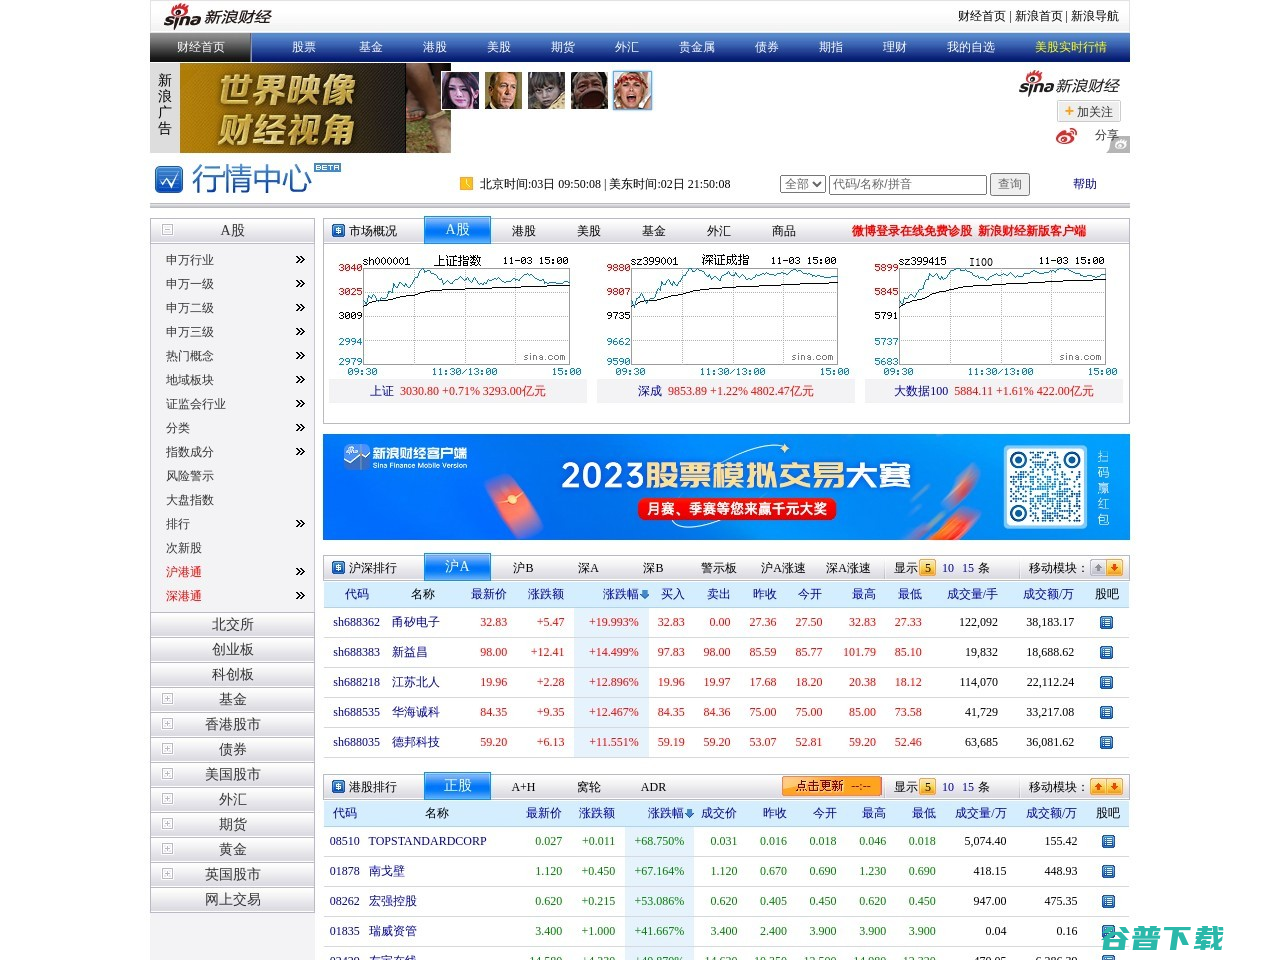The width and height of the screenshot is (1280, 960).
Task: Click the clock icon beside 北京时间
Action: point(466,183)
